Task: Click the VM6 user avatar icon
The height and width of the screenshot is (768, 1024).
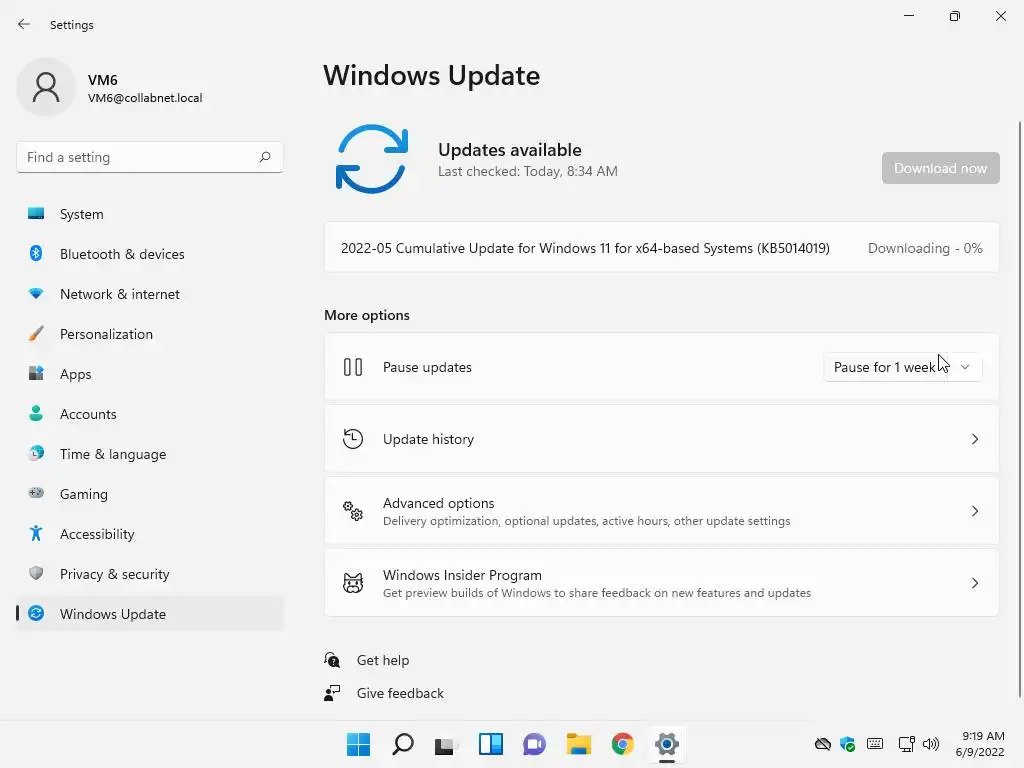Action: point(46,87)
